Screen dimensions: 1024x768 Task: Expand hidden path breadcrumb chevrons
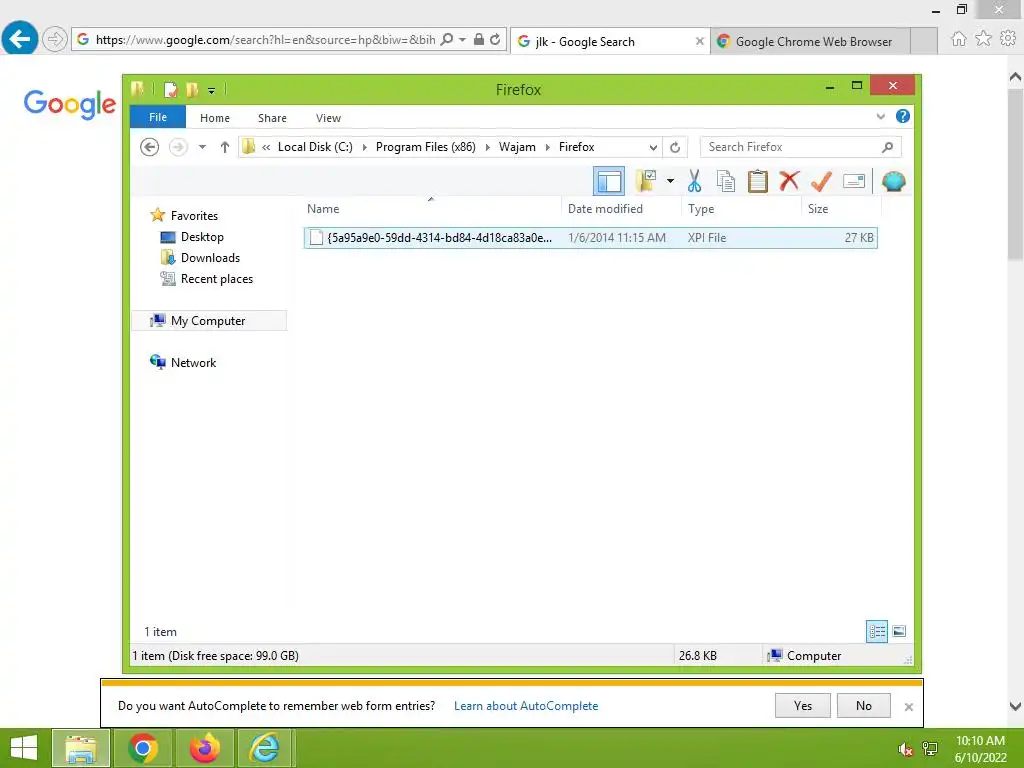click(x=266, y=148)
